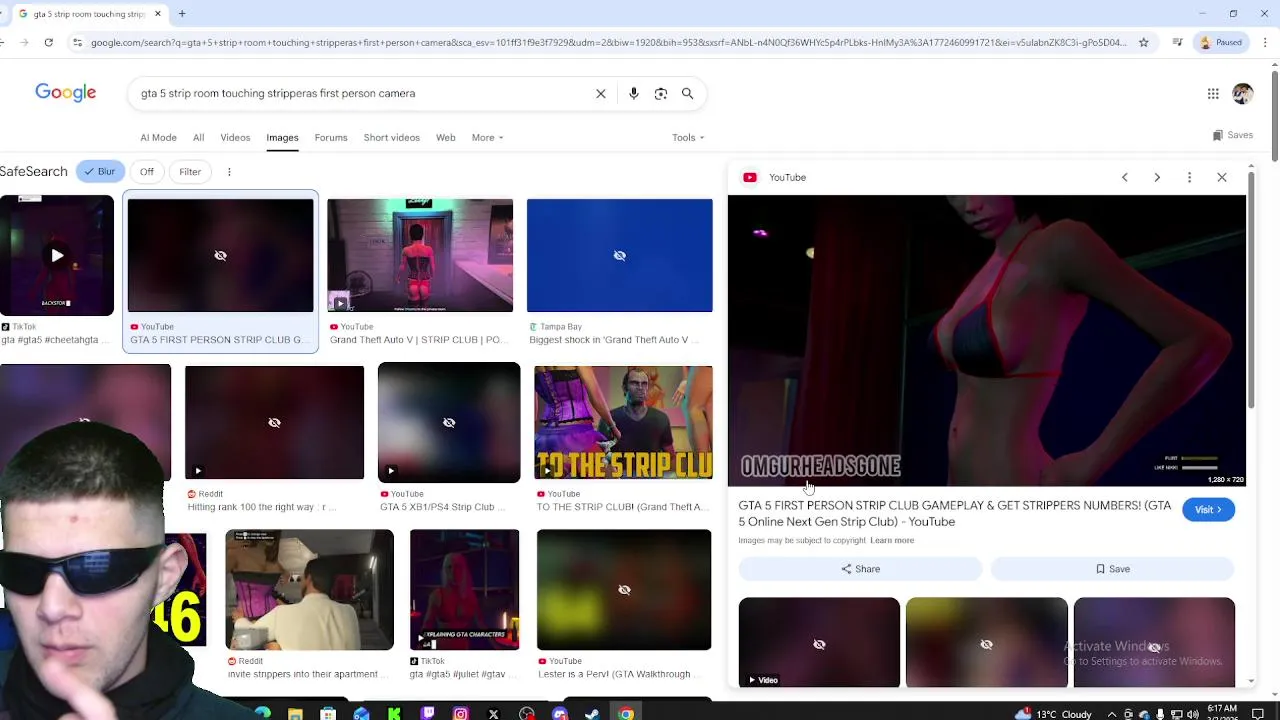Open the Google apps grid

(x=1213, y=94)
